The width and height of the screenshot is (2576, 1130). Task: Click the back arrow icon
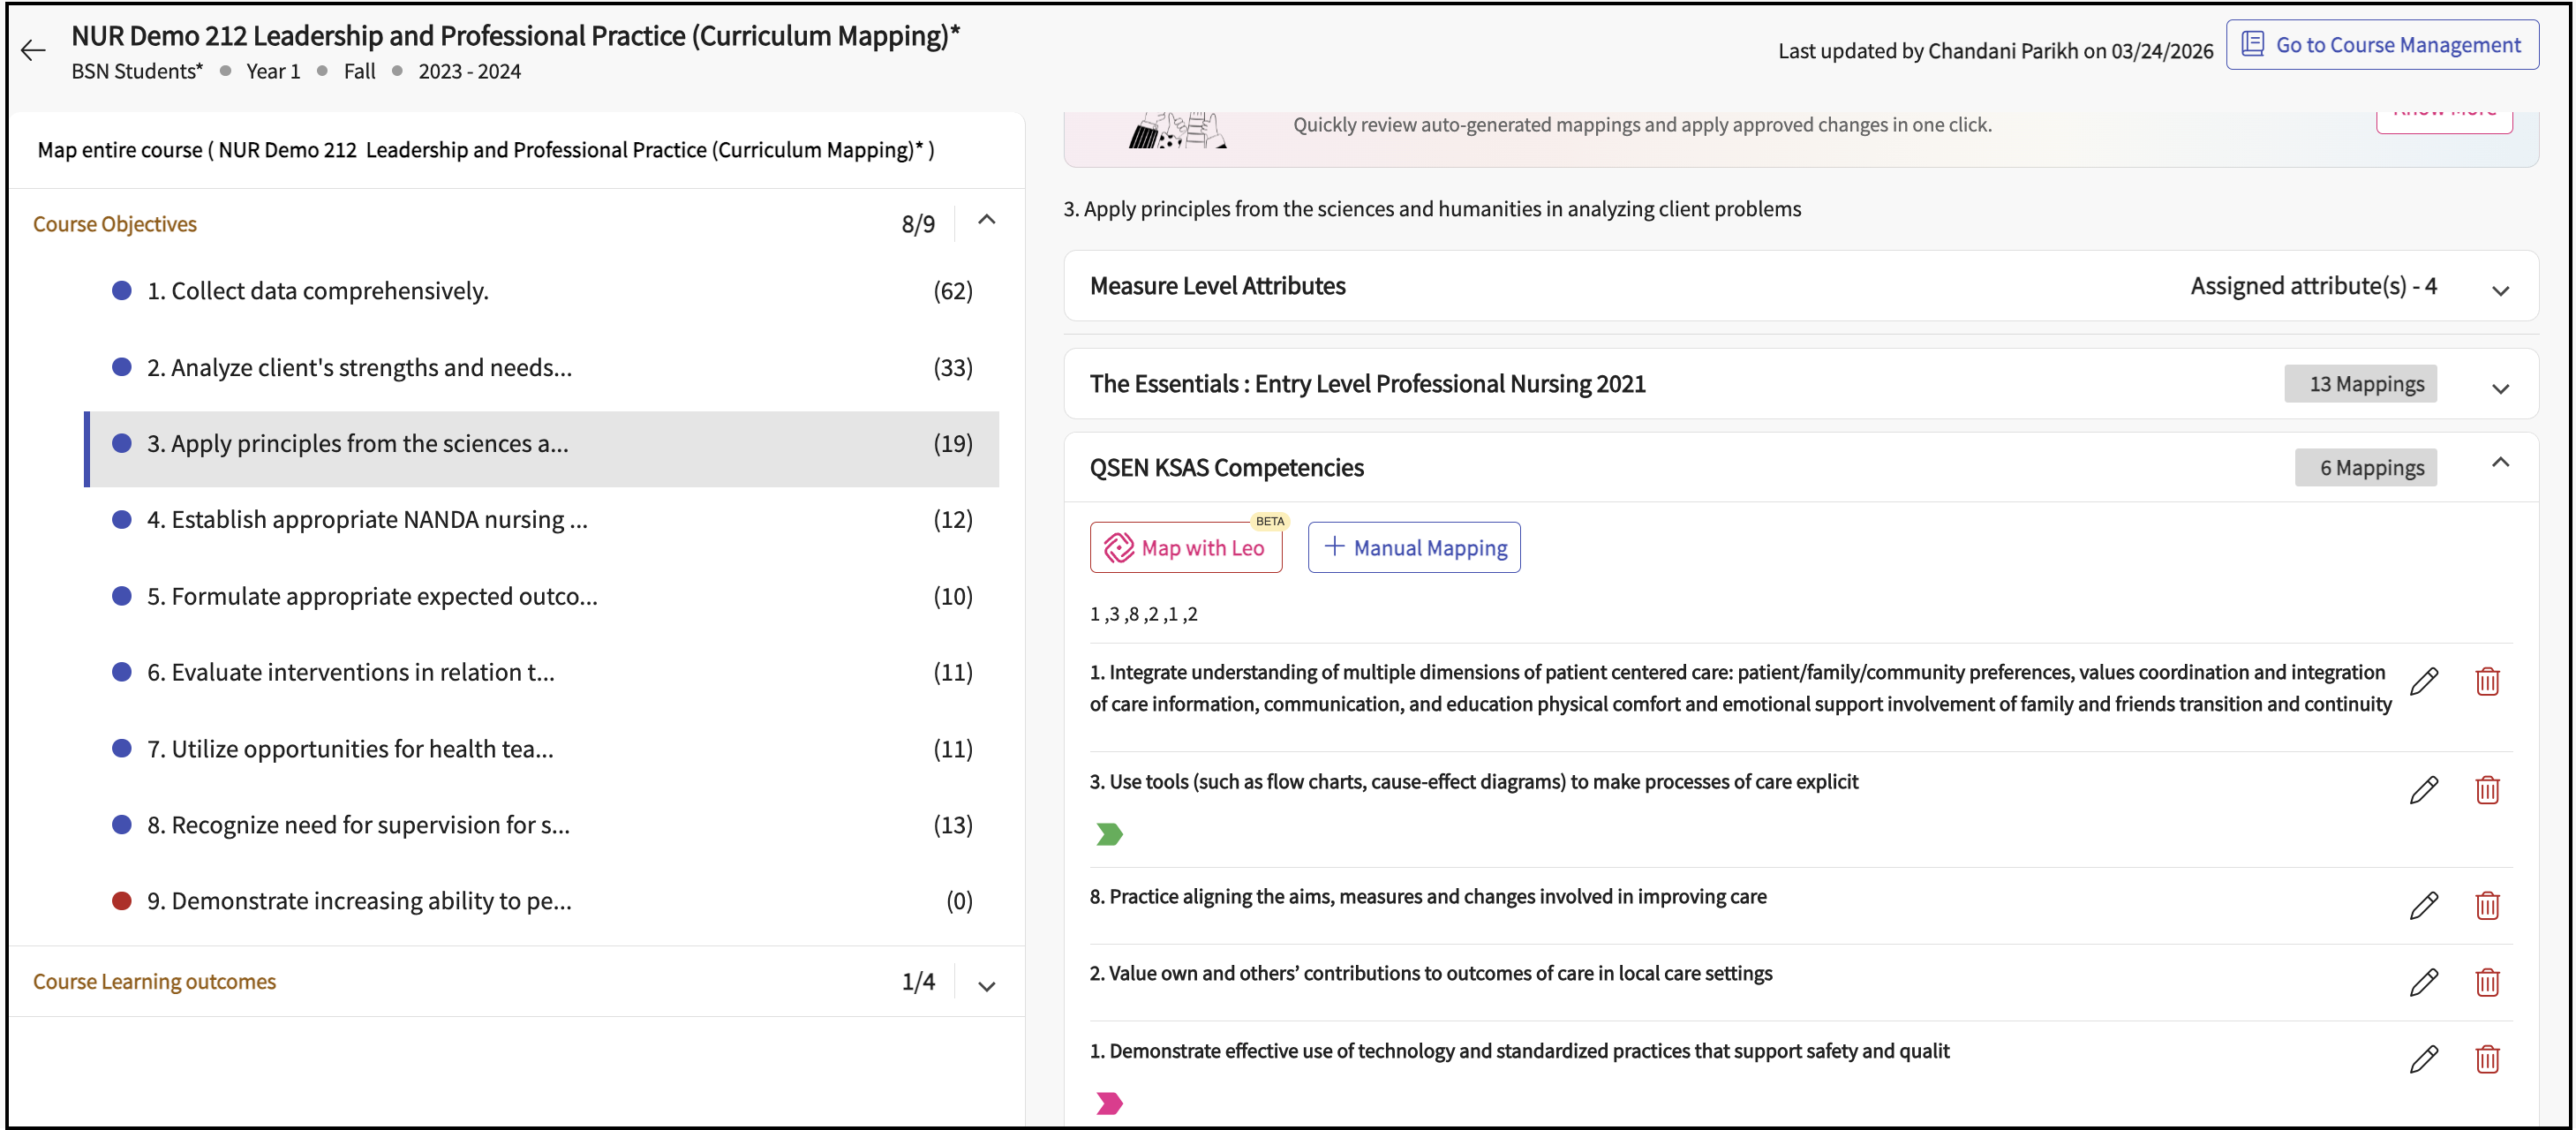tap(33, 51)
